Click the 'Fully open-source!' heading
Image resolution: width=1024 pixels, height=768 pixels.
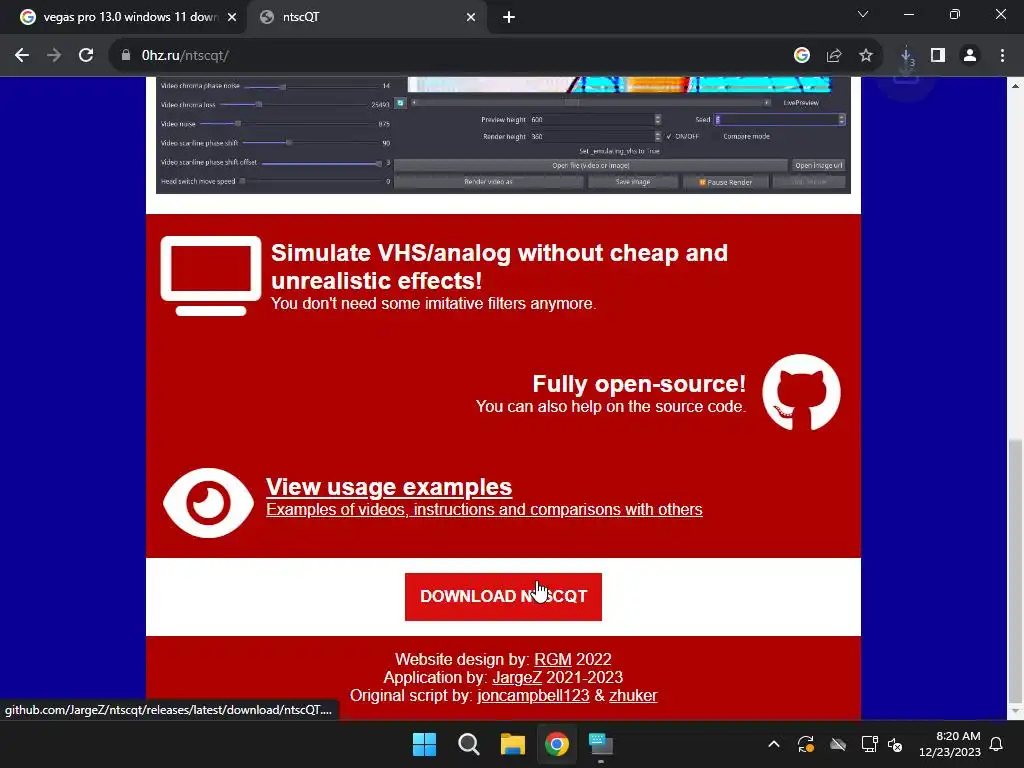[639, 384]
